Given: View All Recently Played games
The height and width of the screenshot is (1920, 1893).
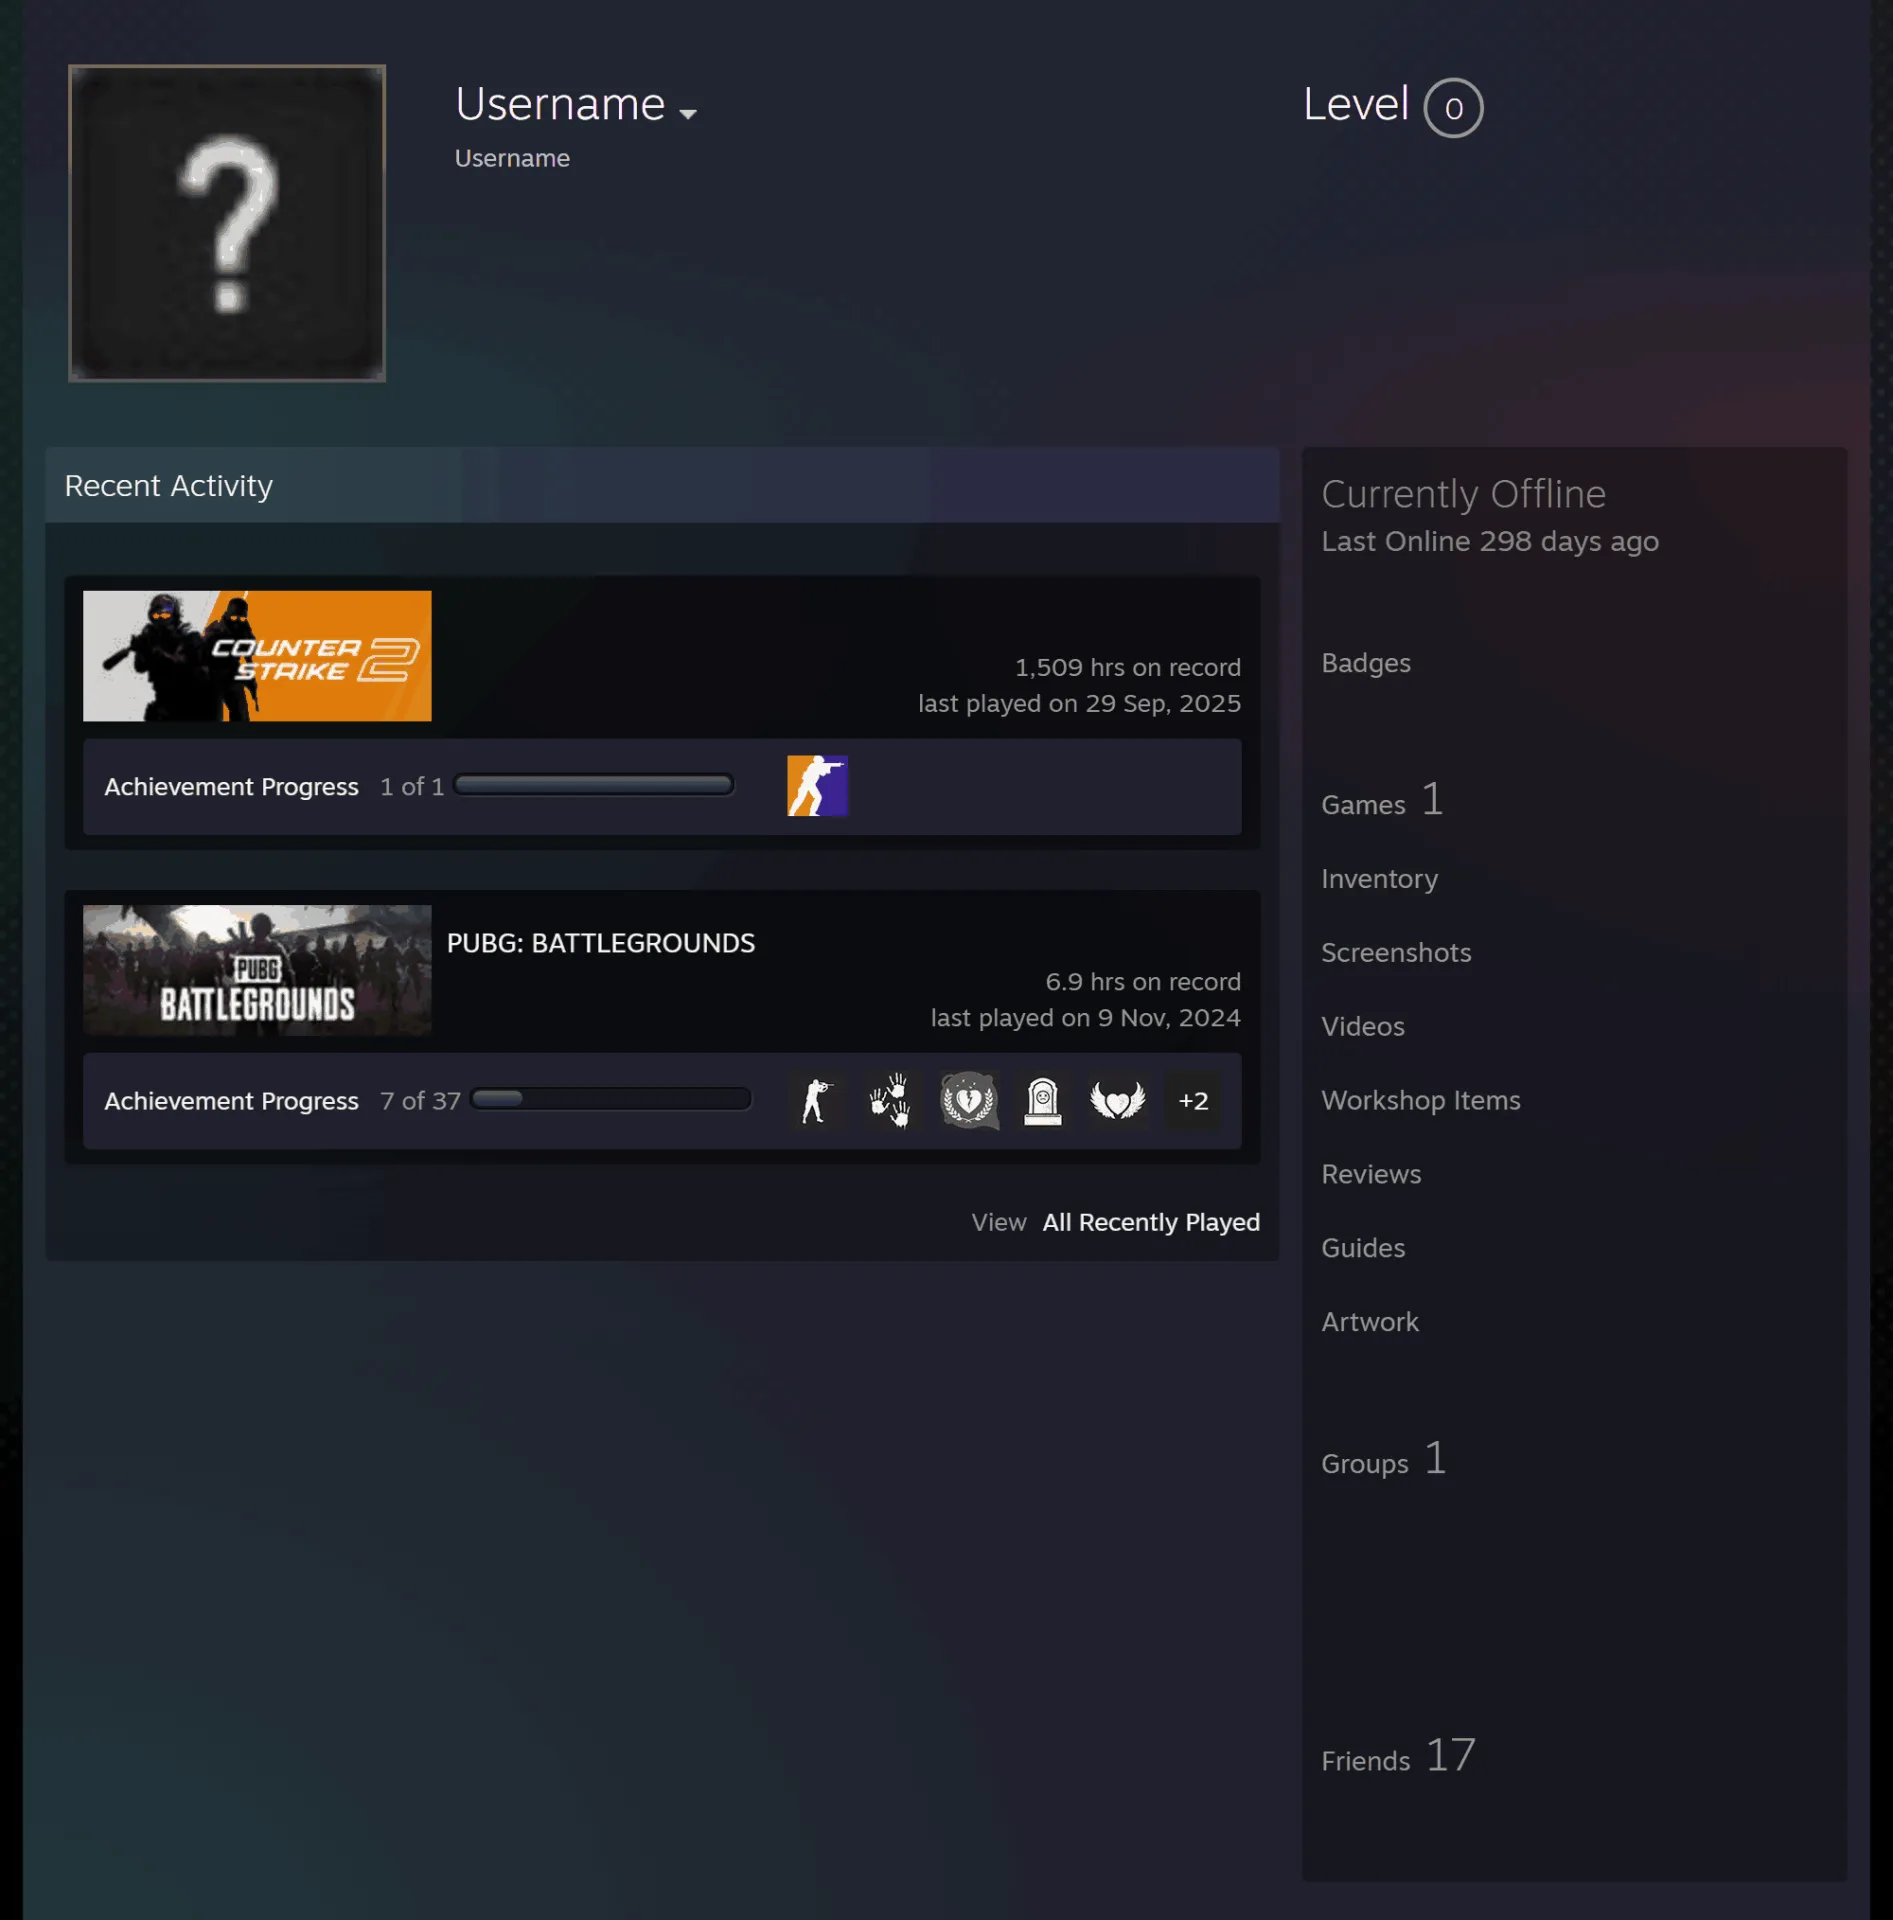Looking at the screenshot, I should pyautogui.click(x=1151, y=1222).
